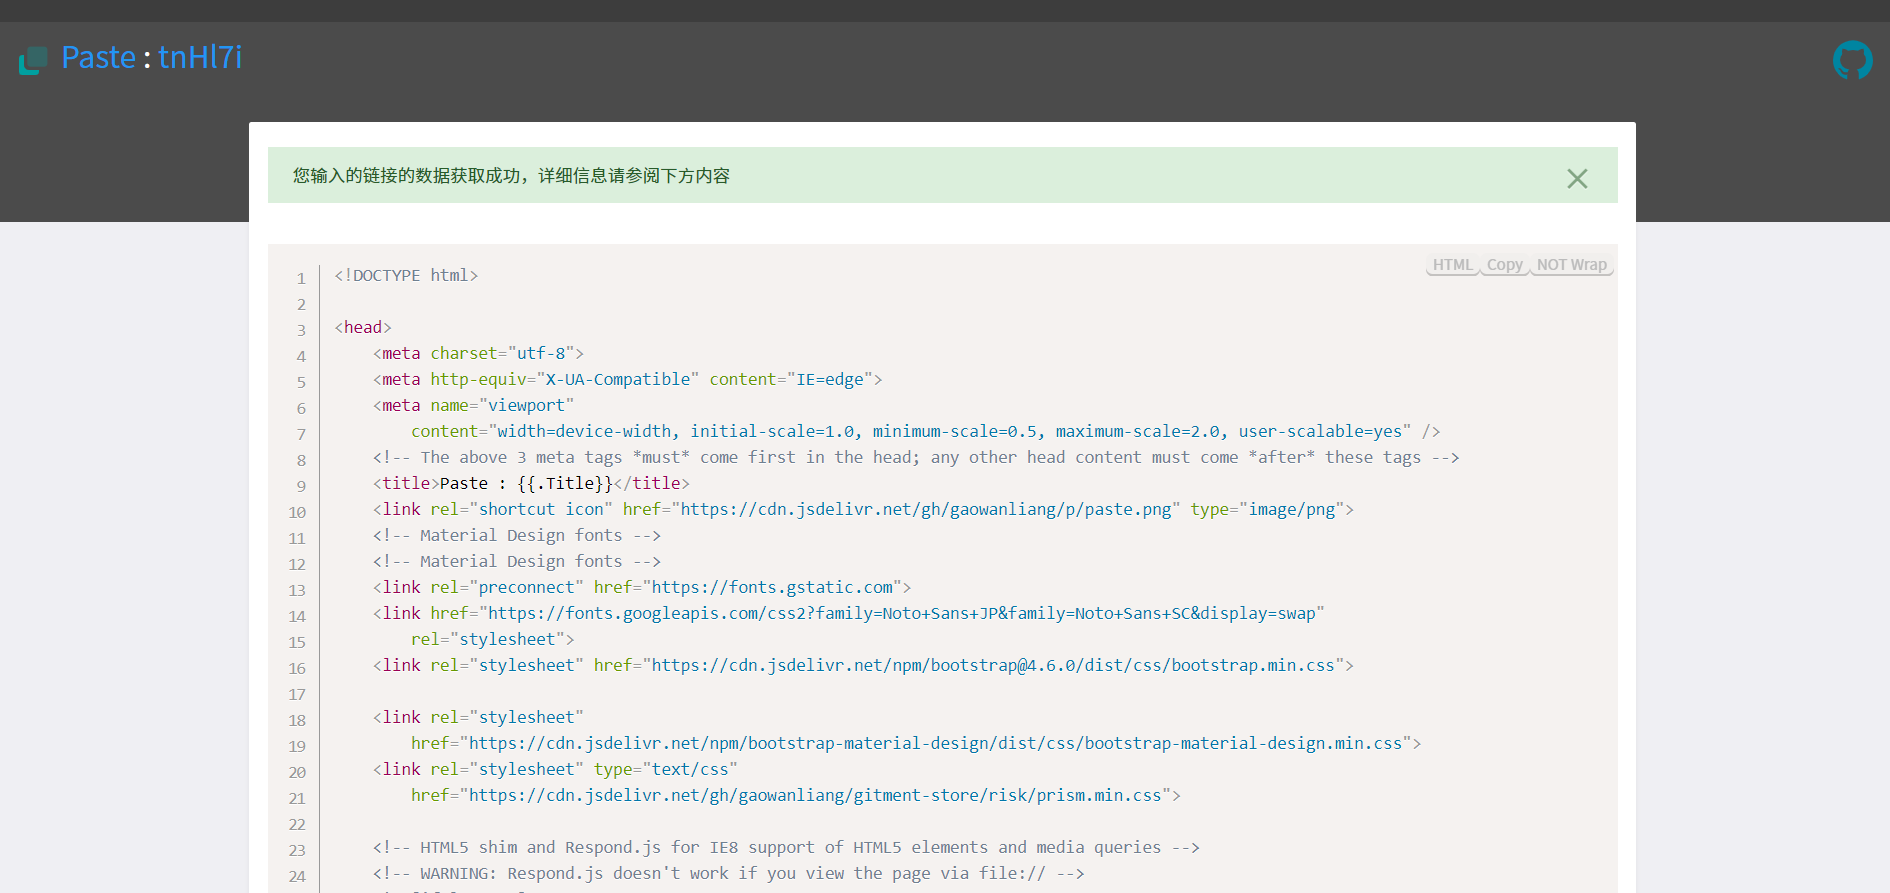This screenshot has height=893, width=1890.
Task: Click the meta charset utf-8 line
Action: [478, 353]
